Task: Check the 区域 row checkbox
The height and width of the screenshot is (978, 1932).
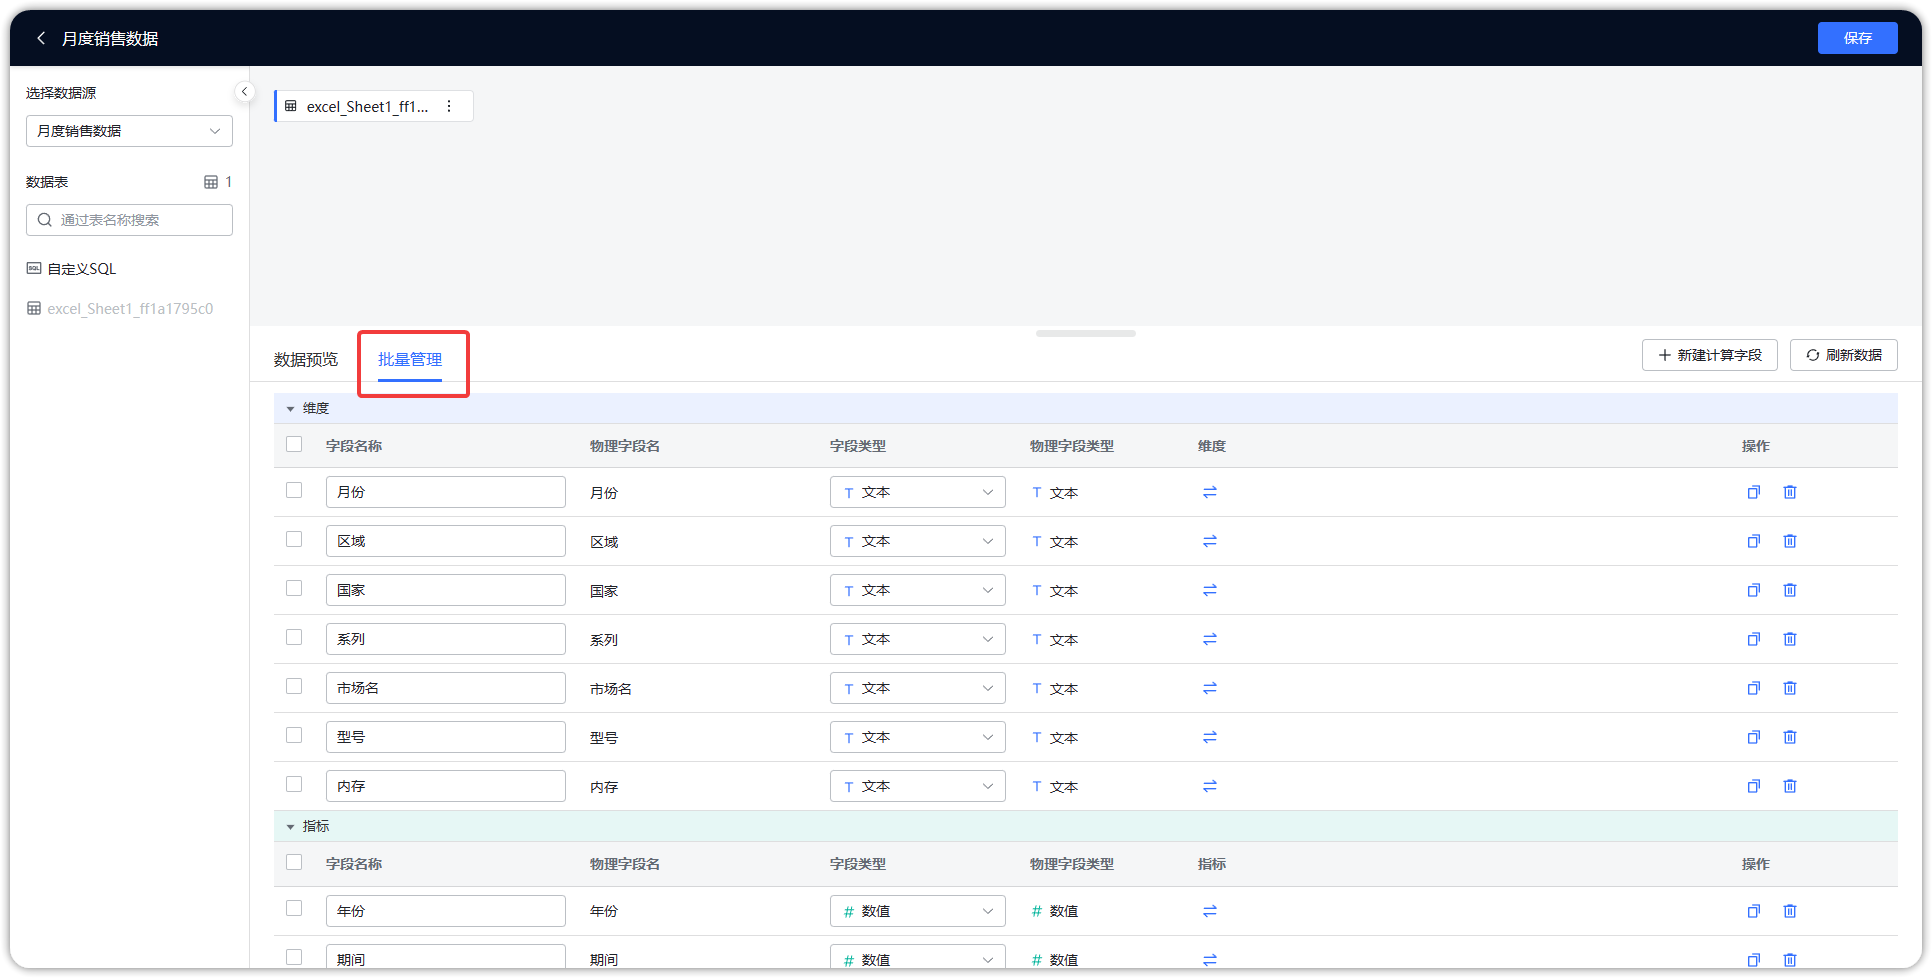Action: pyautogui.click(x=294, y=539)
